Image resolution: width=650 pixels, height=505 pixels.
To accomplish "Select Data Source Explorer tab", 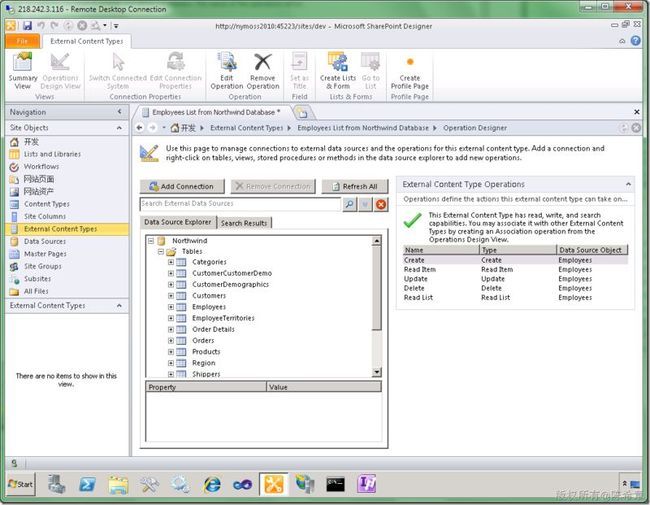I will click(178, 222).
